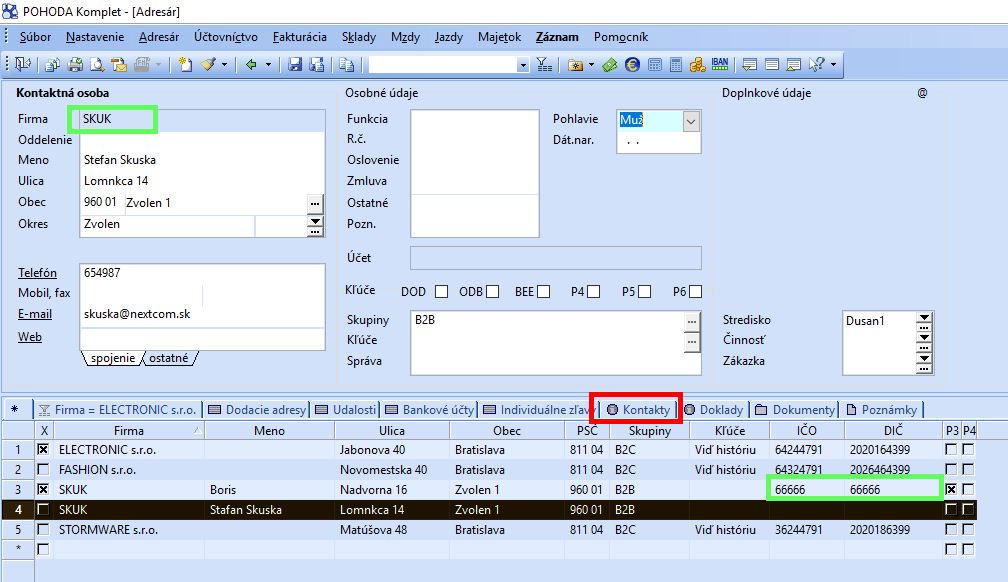The height and width of the screenshot is (582, 1008).
Task: Tick the P5 key checkbox
Action: (x=645, y=292)
